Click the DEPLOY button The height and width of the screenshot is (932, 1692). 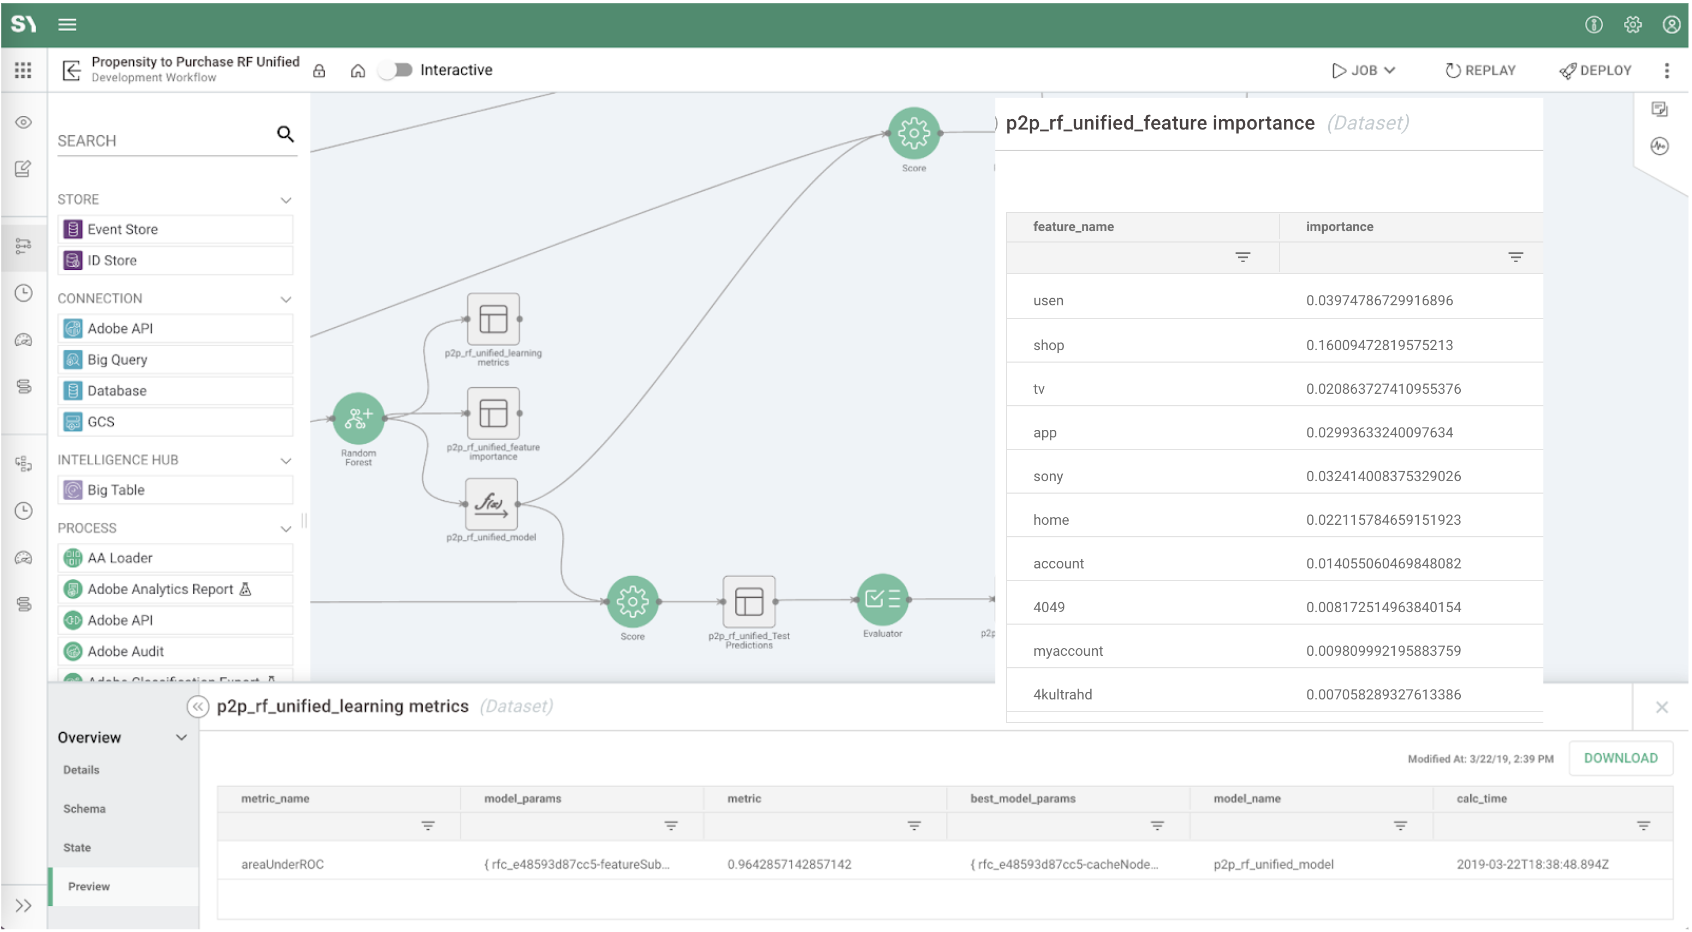point(1595,71)
